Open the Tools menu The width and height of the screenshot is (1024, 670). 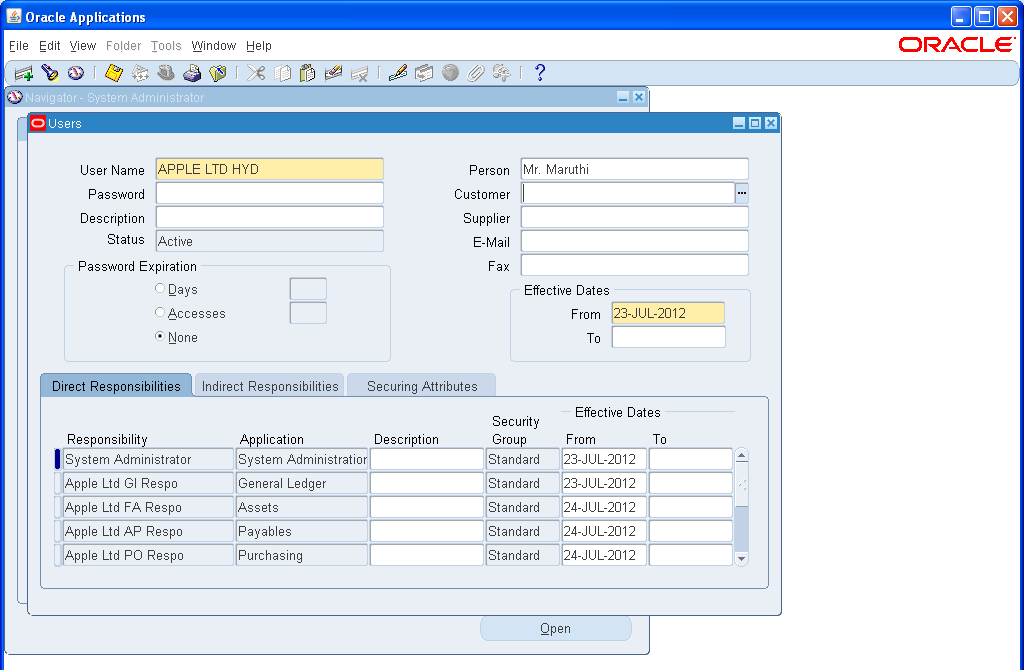point(166,45)
